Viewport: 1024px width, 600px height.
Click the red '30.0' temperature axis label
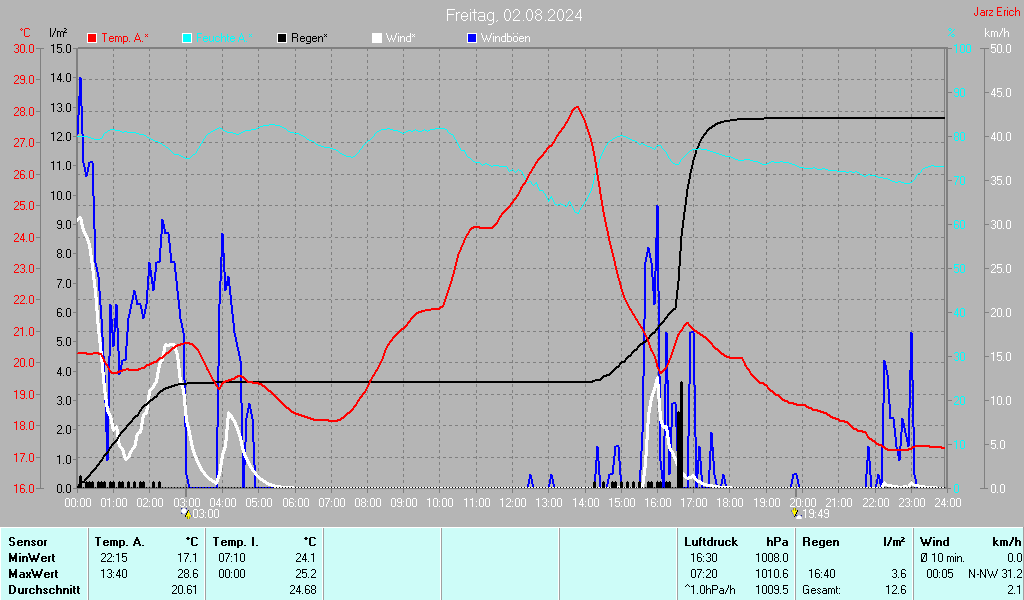(x=24, y=49)
